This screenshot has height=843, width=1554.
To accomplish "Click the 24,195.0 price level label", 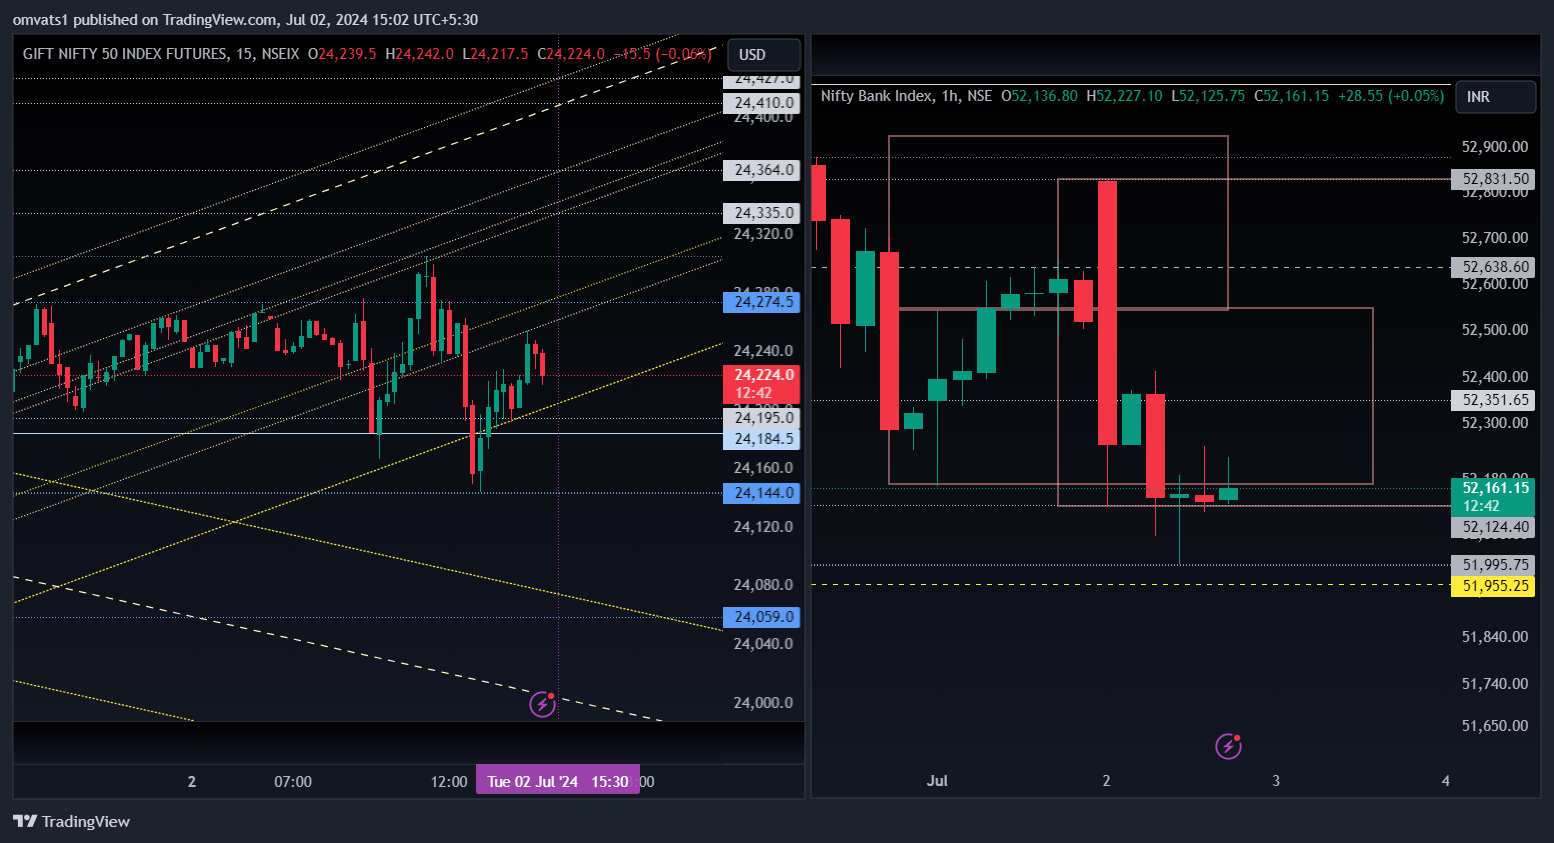I will pos(762,418).
